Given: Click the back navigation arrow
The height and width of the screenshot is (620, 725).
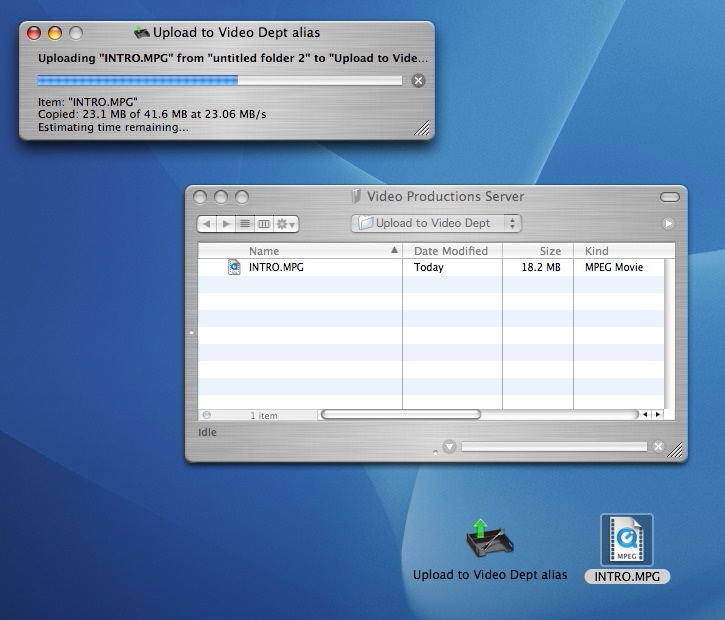Looking at the screenshot, I should [207, 224].
